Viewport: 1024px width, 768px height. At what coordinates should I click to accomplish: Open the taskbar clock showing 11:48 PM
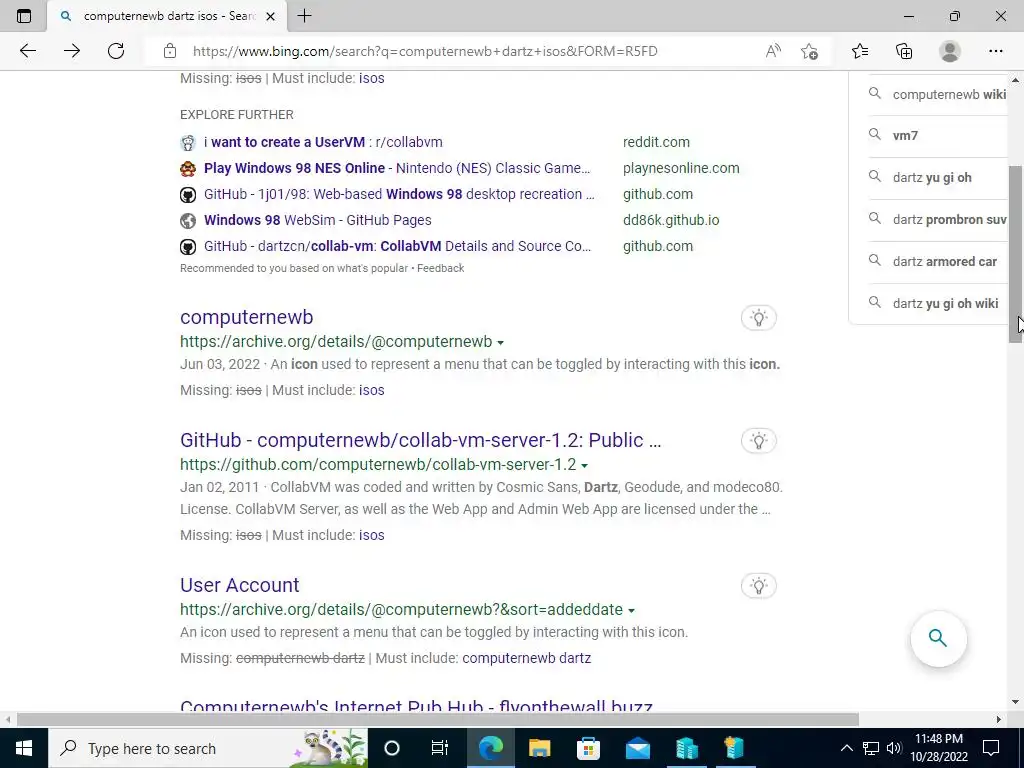(x=939, y=748)
